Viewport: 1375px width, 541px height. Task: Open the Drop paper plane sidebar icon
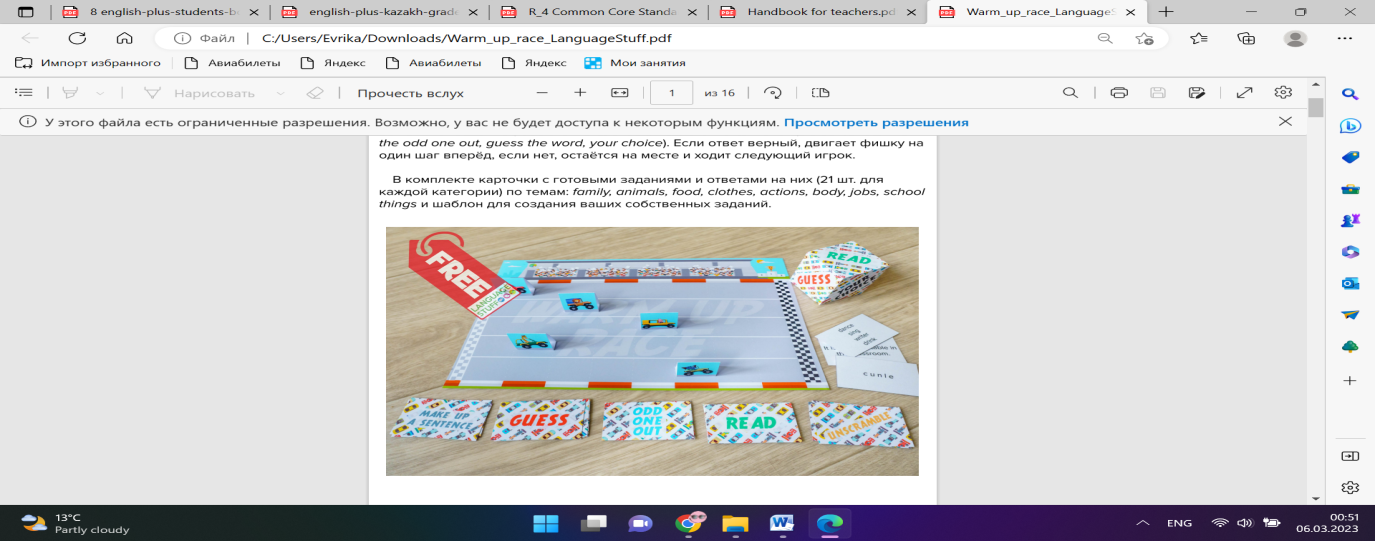coord(1349,314)
